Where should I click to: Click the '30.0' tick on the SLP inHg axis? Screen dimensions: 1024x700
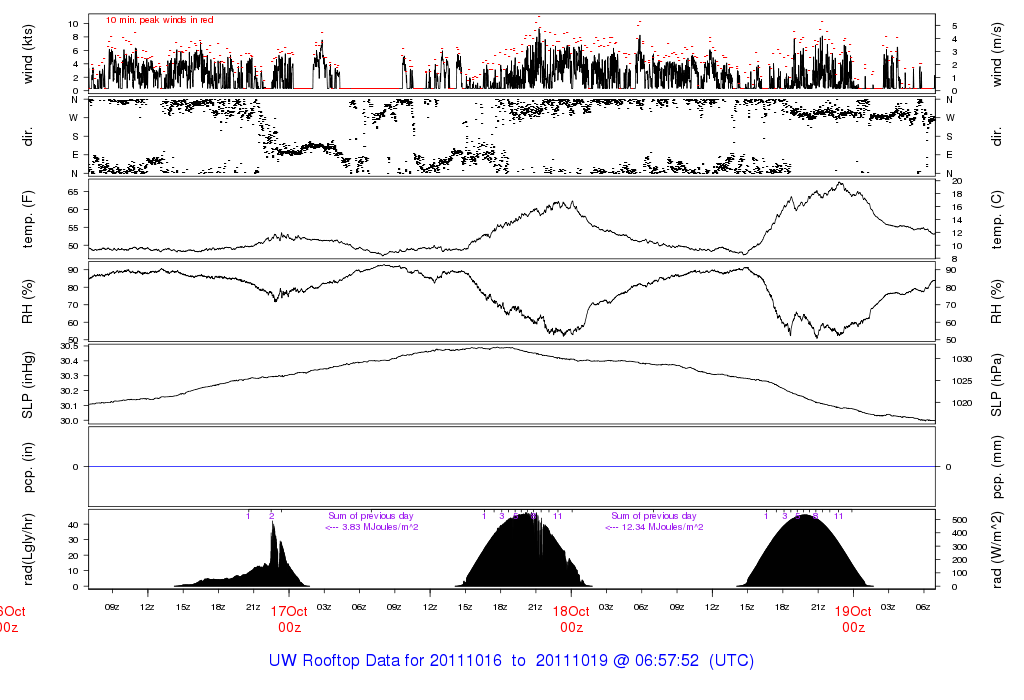(69, 421)
